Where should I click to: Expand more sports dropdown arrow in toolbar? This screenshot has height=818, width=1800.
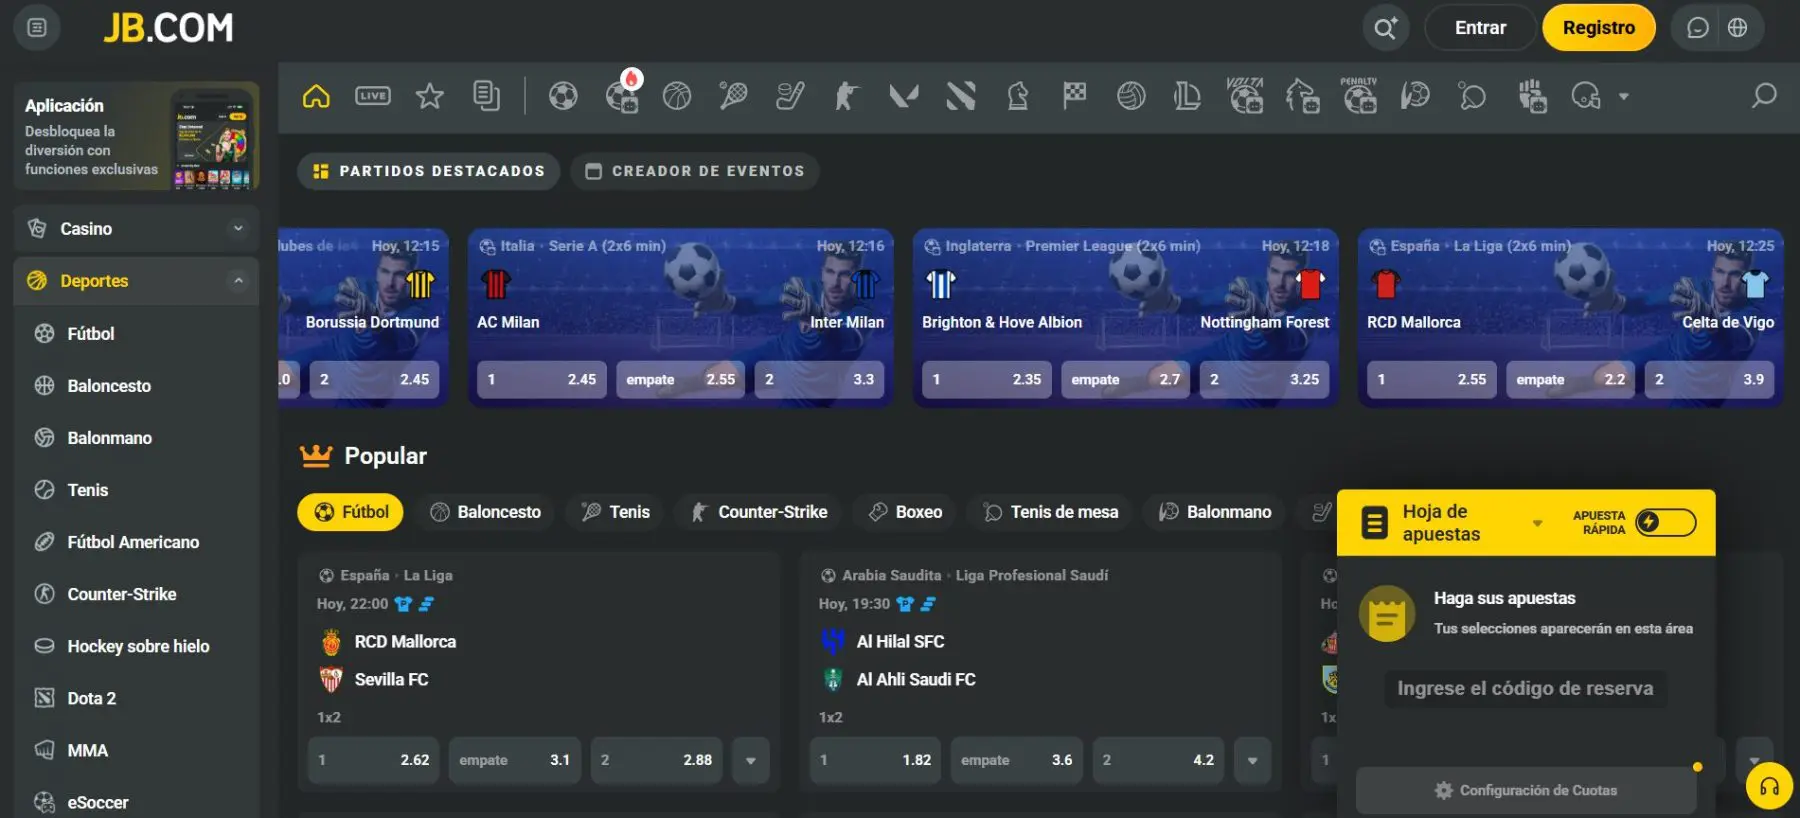pyautogui.click(x=1624, y=97)
